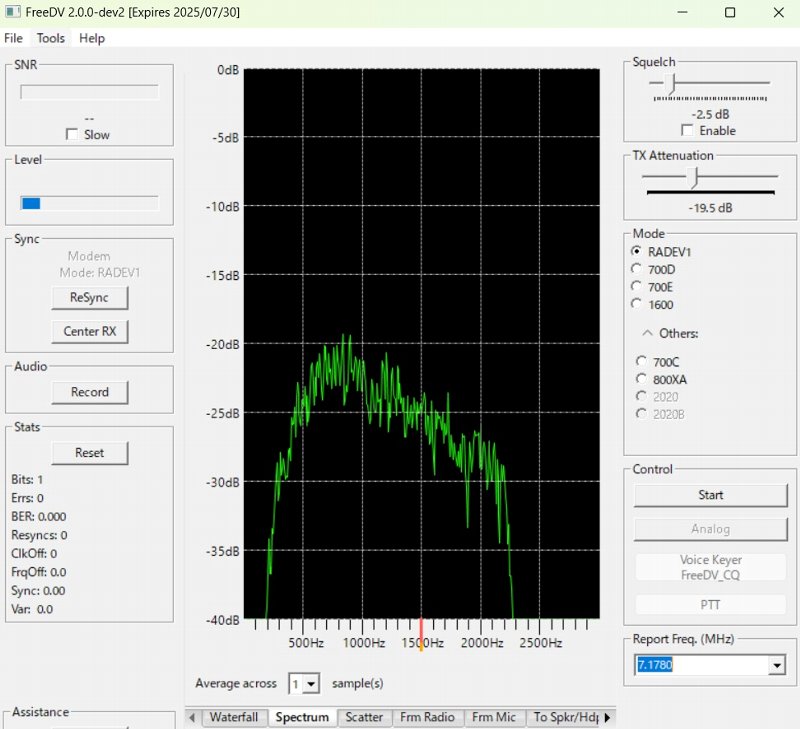The image size is (800, 729).
Task: Click the Squelch slider handle
Action: coord(672,84)
